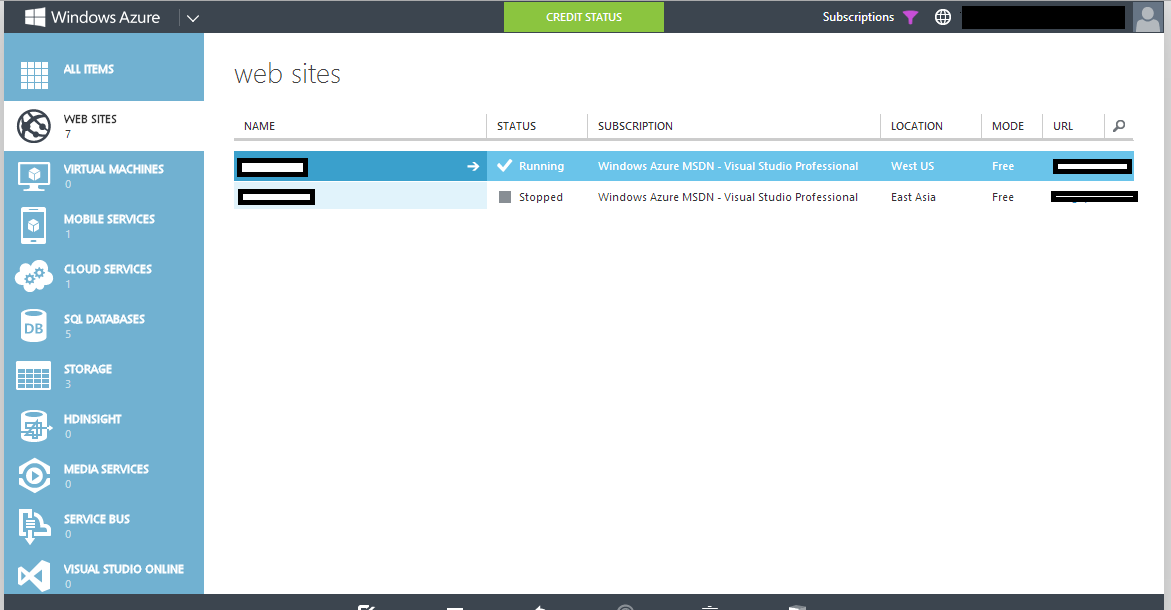Select the Virtual Machines sidebar icon
Screen dimensions: 1171x610
pos(35,176)
